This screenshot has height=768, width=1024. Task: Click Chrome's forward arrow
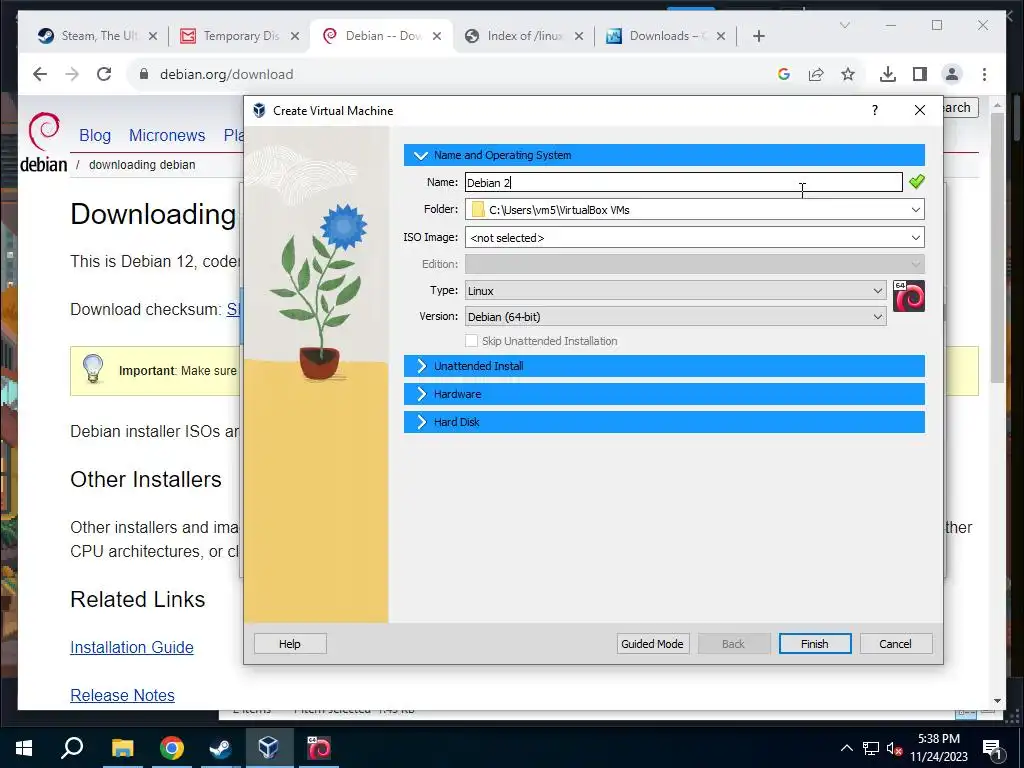coord(72,74)
